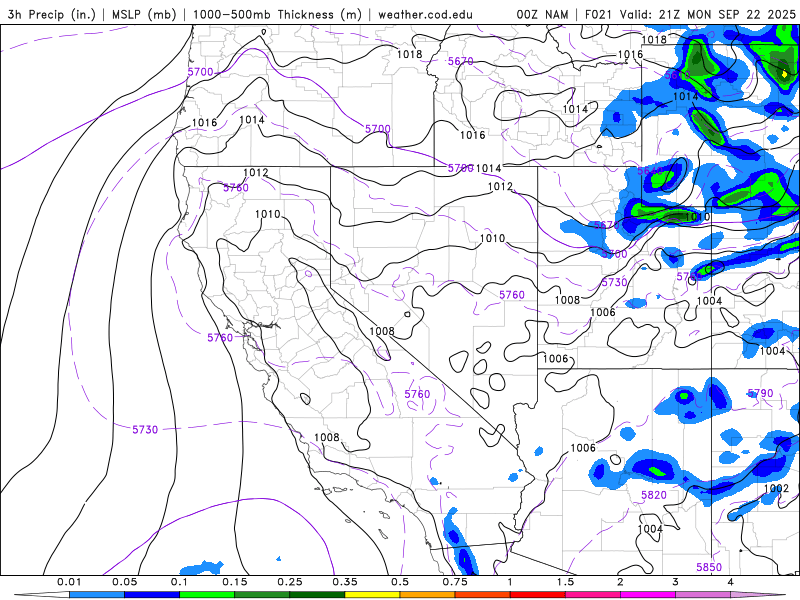Click the violet 3 inch legend swatch

point(703,595)
